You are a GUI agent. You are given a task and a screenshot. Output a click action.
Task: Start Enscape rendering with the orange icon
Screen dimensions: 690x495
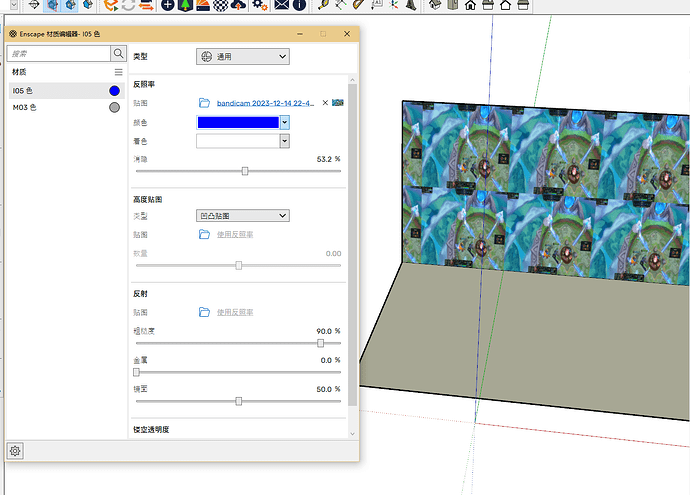coord(110,5)
